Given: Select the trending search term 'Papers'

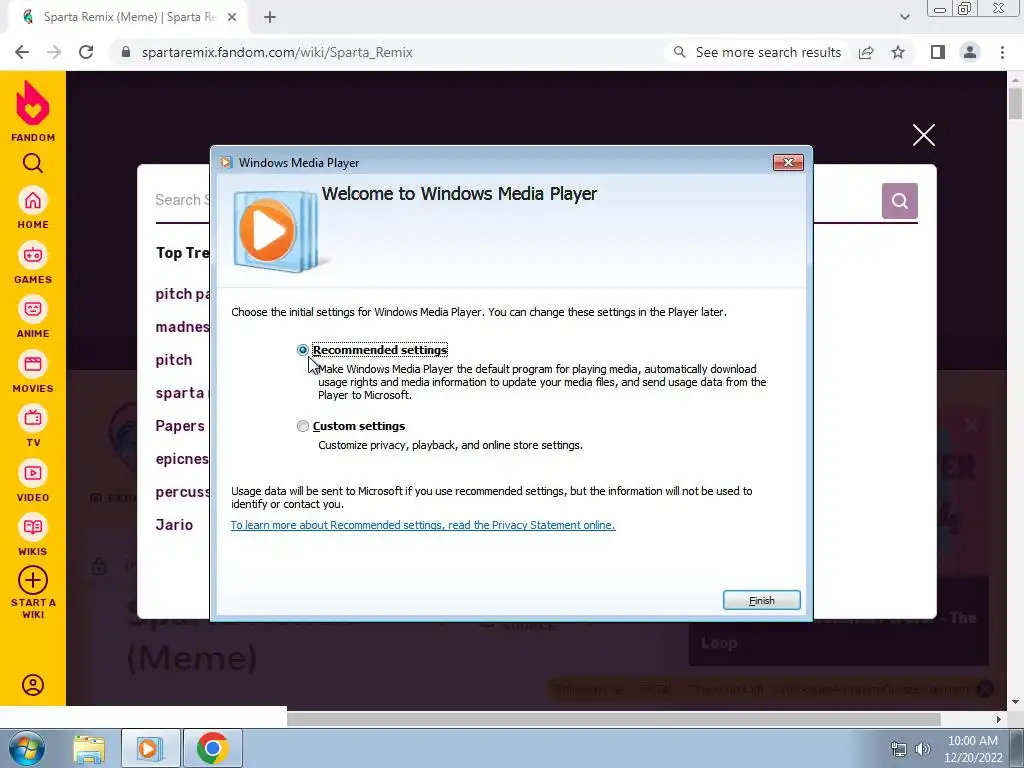Looking at the screenshot, I should [x=180, y=426].
